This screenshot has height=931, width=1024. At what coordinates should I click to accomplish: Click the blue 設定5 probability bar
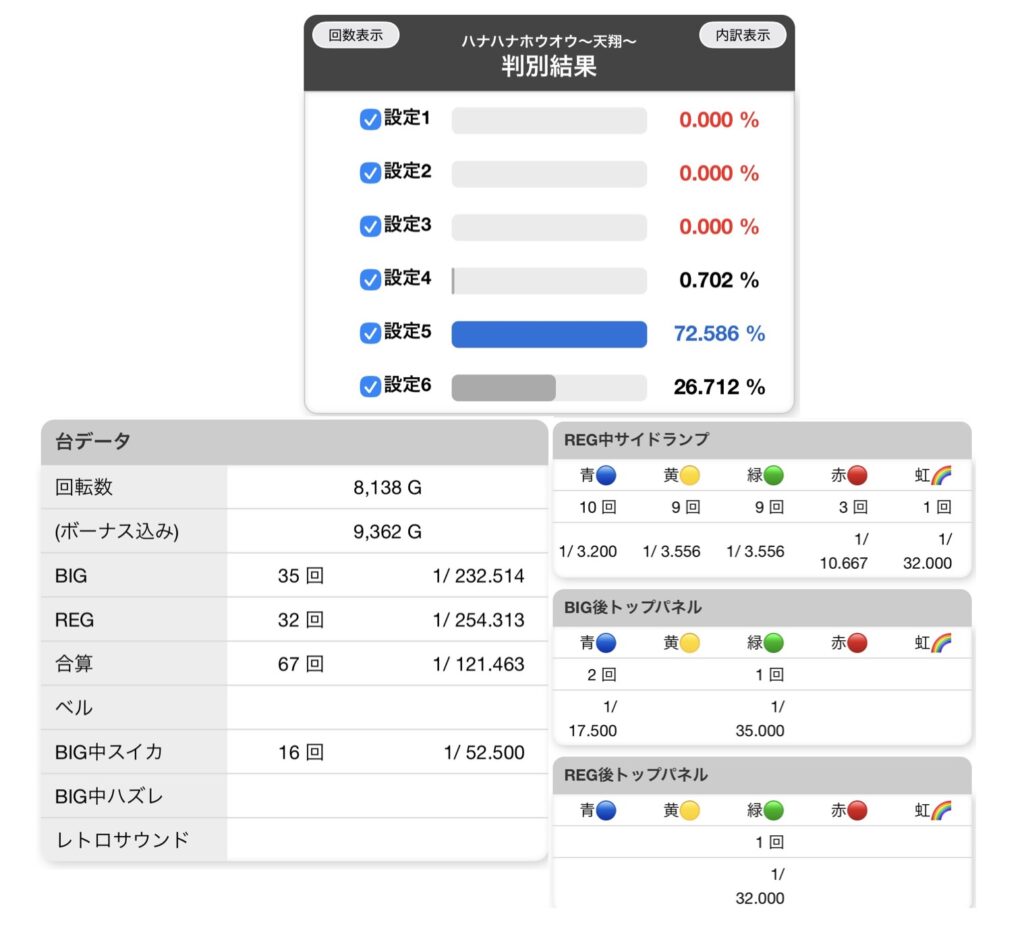coord(549,334)
